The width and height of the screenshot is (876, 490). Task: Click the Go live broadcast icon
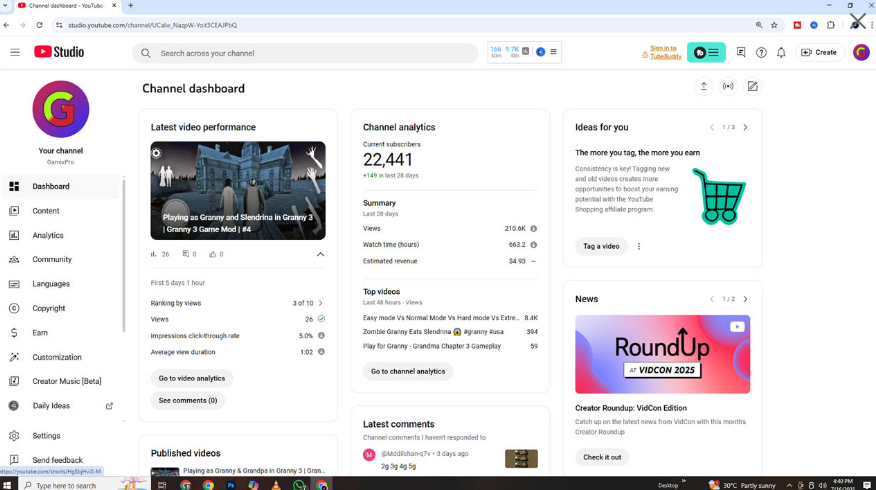(x=728, y=87)
